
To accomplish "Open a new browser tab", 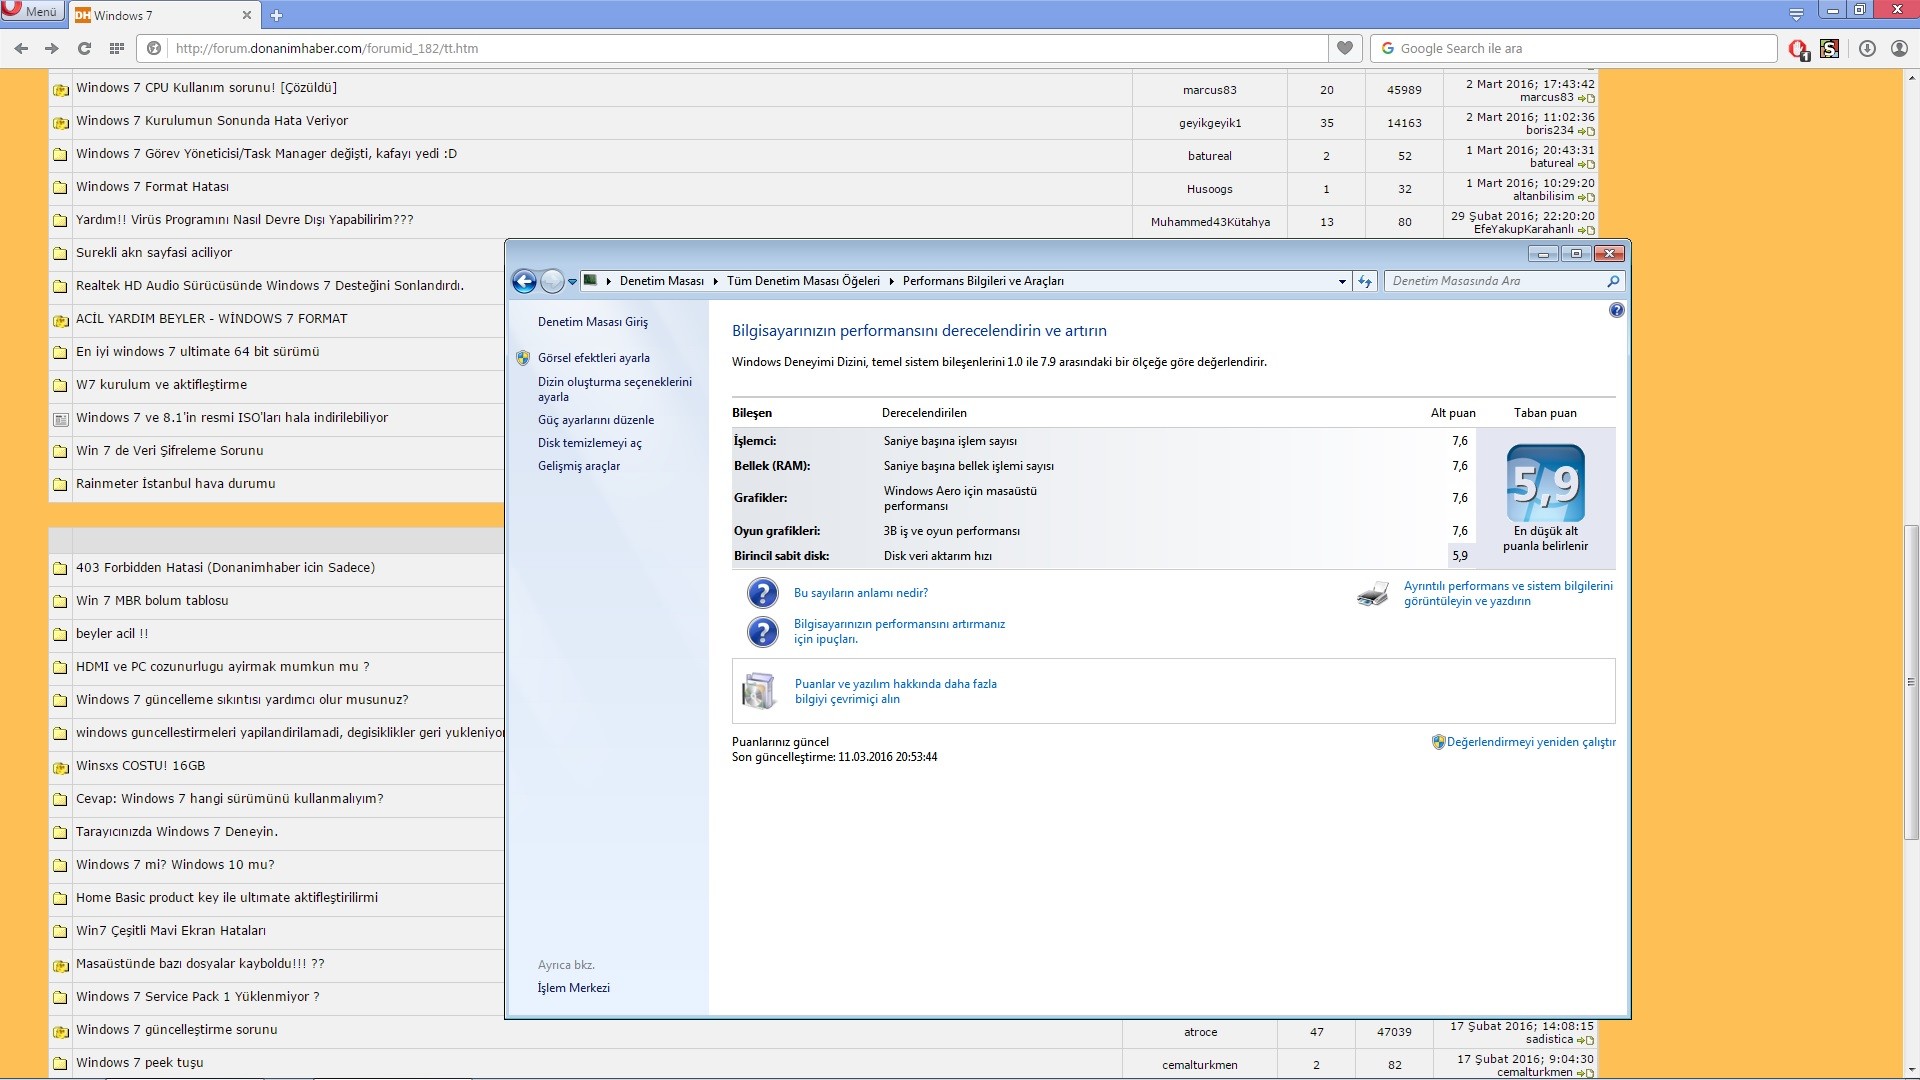I will pyautogui.click(x=277, y=15).
